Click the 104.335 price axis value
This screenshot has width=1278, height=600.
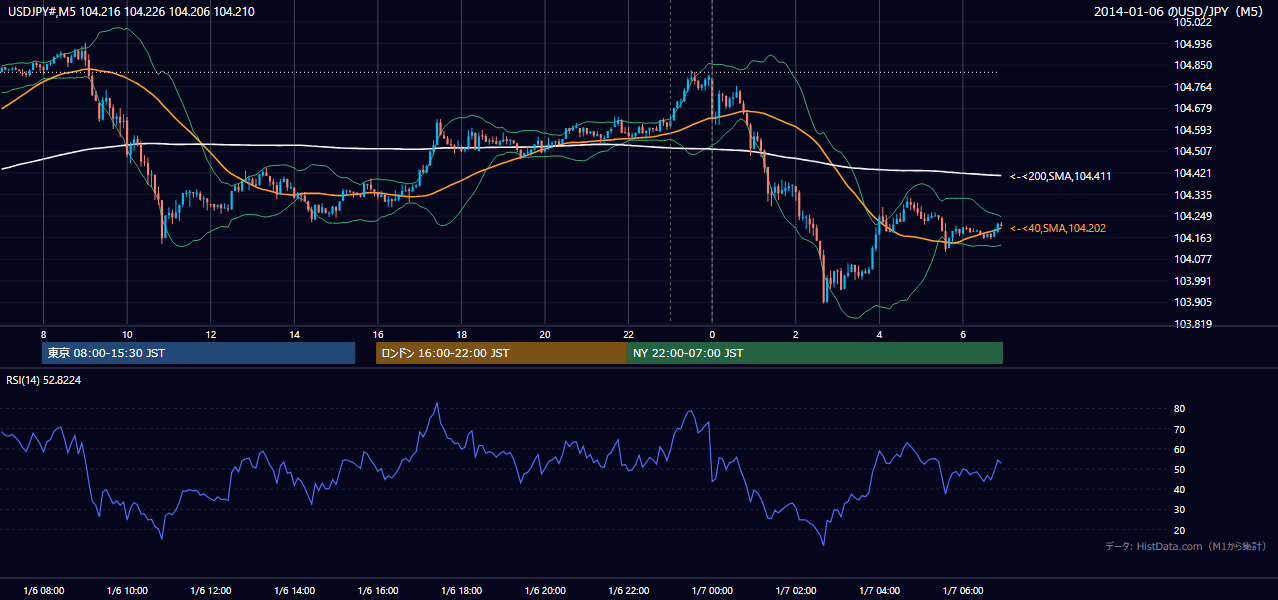(x=1193, y=195)
